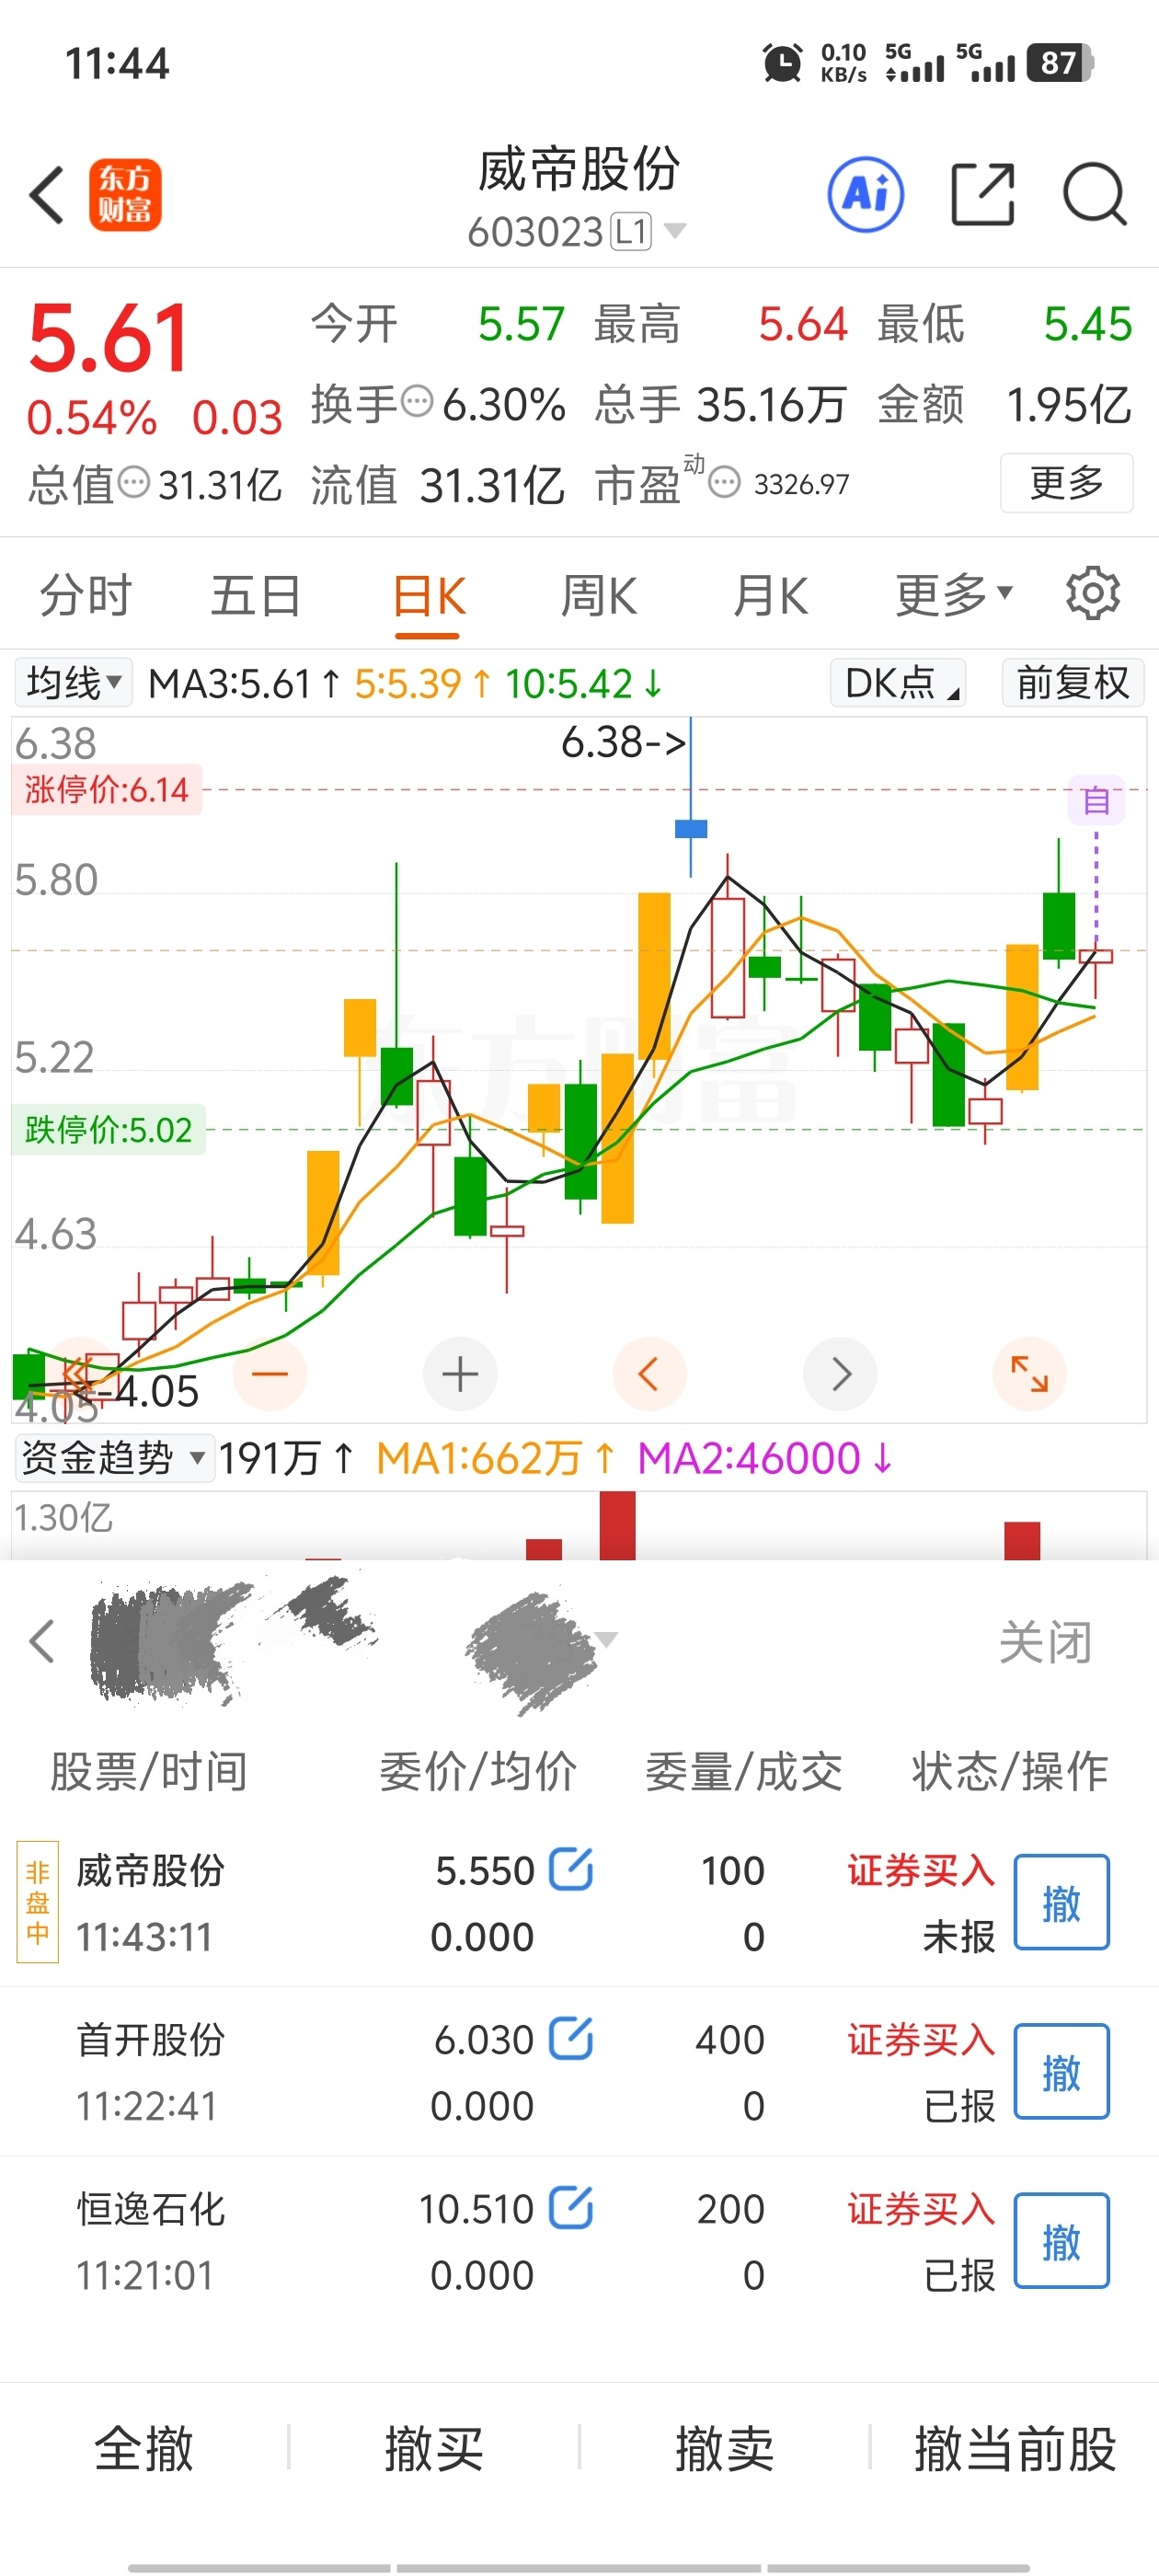Switch to 五日 tab
Screen dimensions: 1159x2576
click(256, 596)
